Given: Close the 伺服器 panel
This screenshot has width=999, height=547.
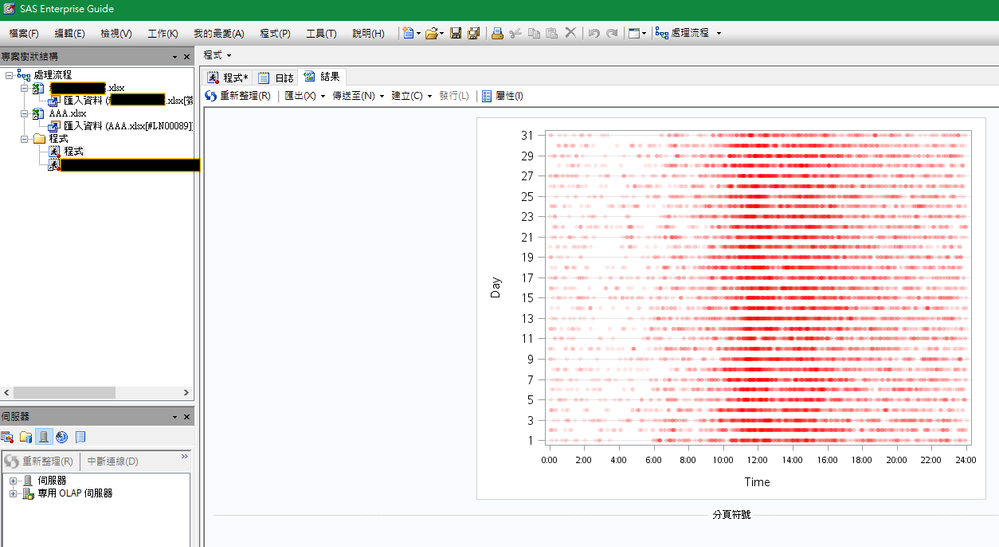Looking at the screenshot, I should (x=187, y=416).
